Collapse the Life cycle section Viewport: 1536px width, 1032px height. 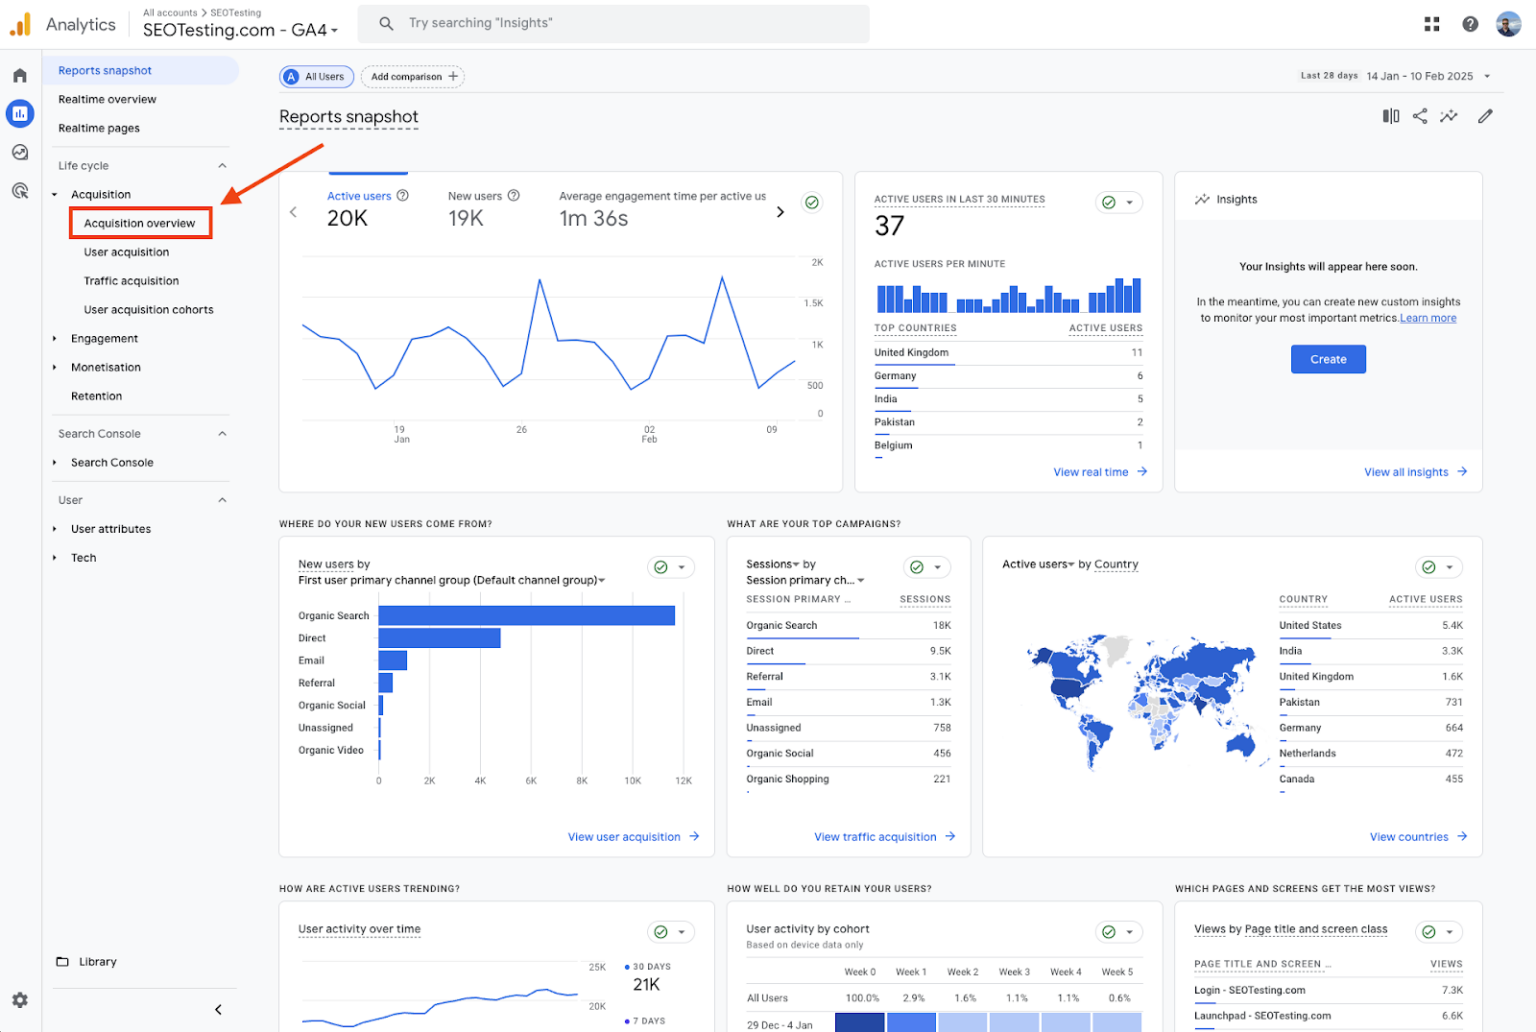tap(222, 165)
